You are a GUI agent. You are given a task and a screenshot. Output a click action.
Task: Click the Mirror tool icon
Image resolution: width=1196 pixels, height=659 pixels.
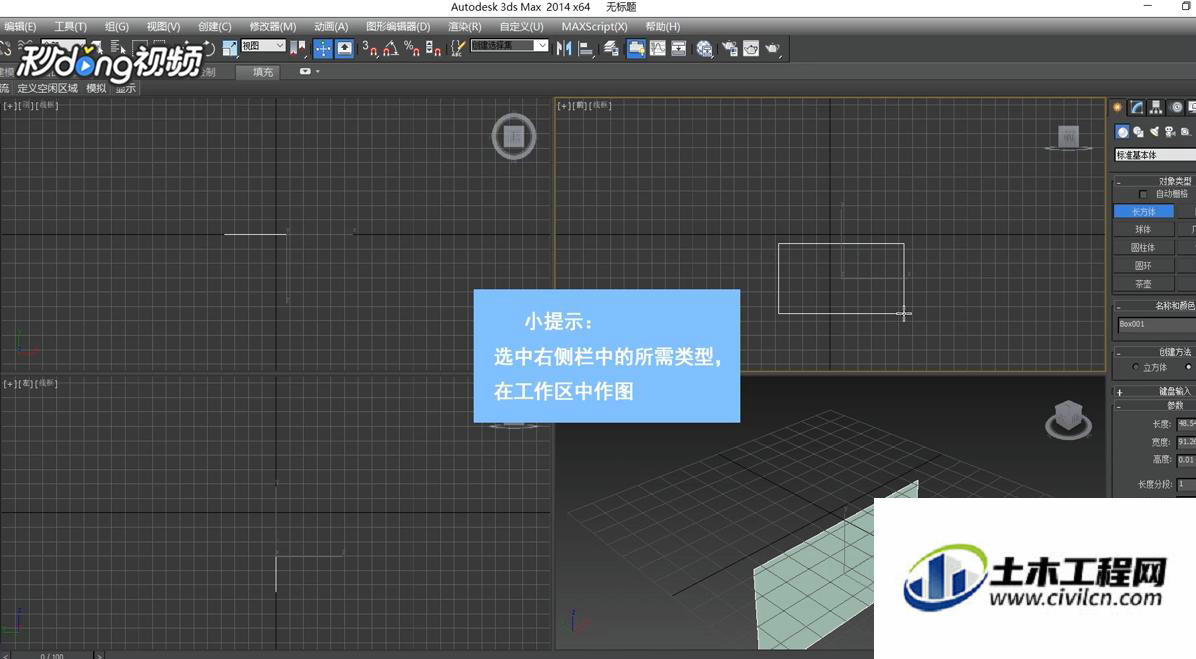pyautogui.click(x=564, y=49)
